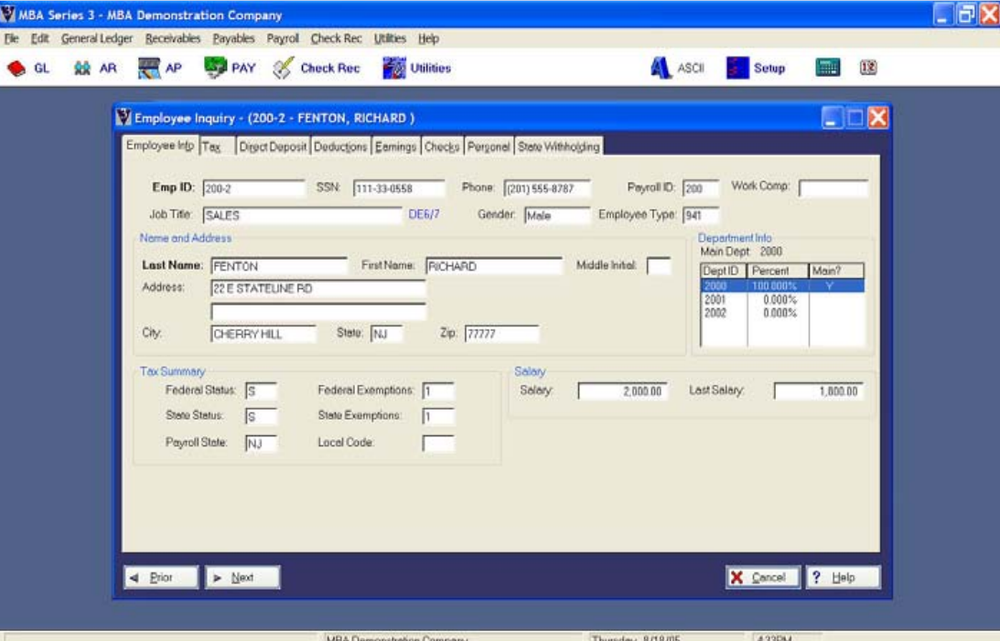The height and width of the screenshot is (641, 1000).
Task: Click the Salary amount field
Action: 622,390
